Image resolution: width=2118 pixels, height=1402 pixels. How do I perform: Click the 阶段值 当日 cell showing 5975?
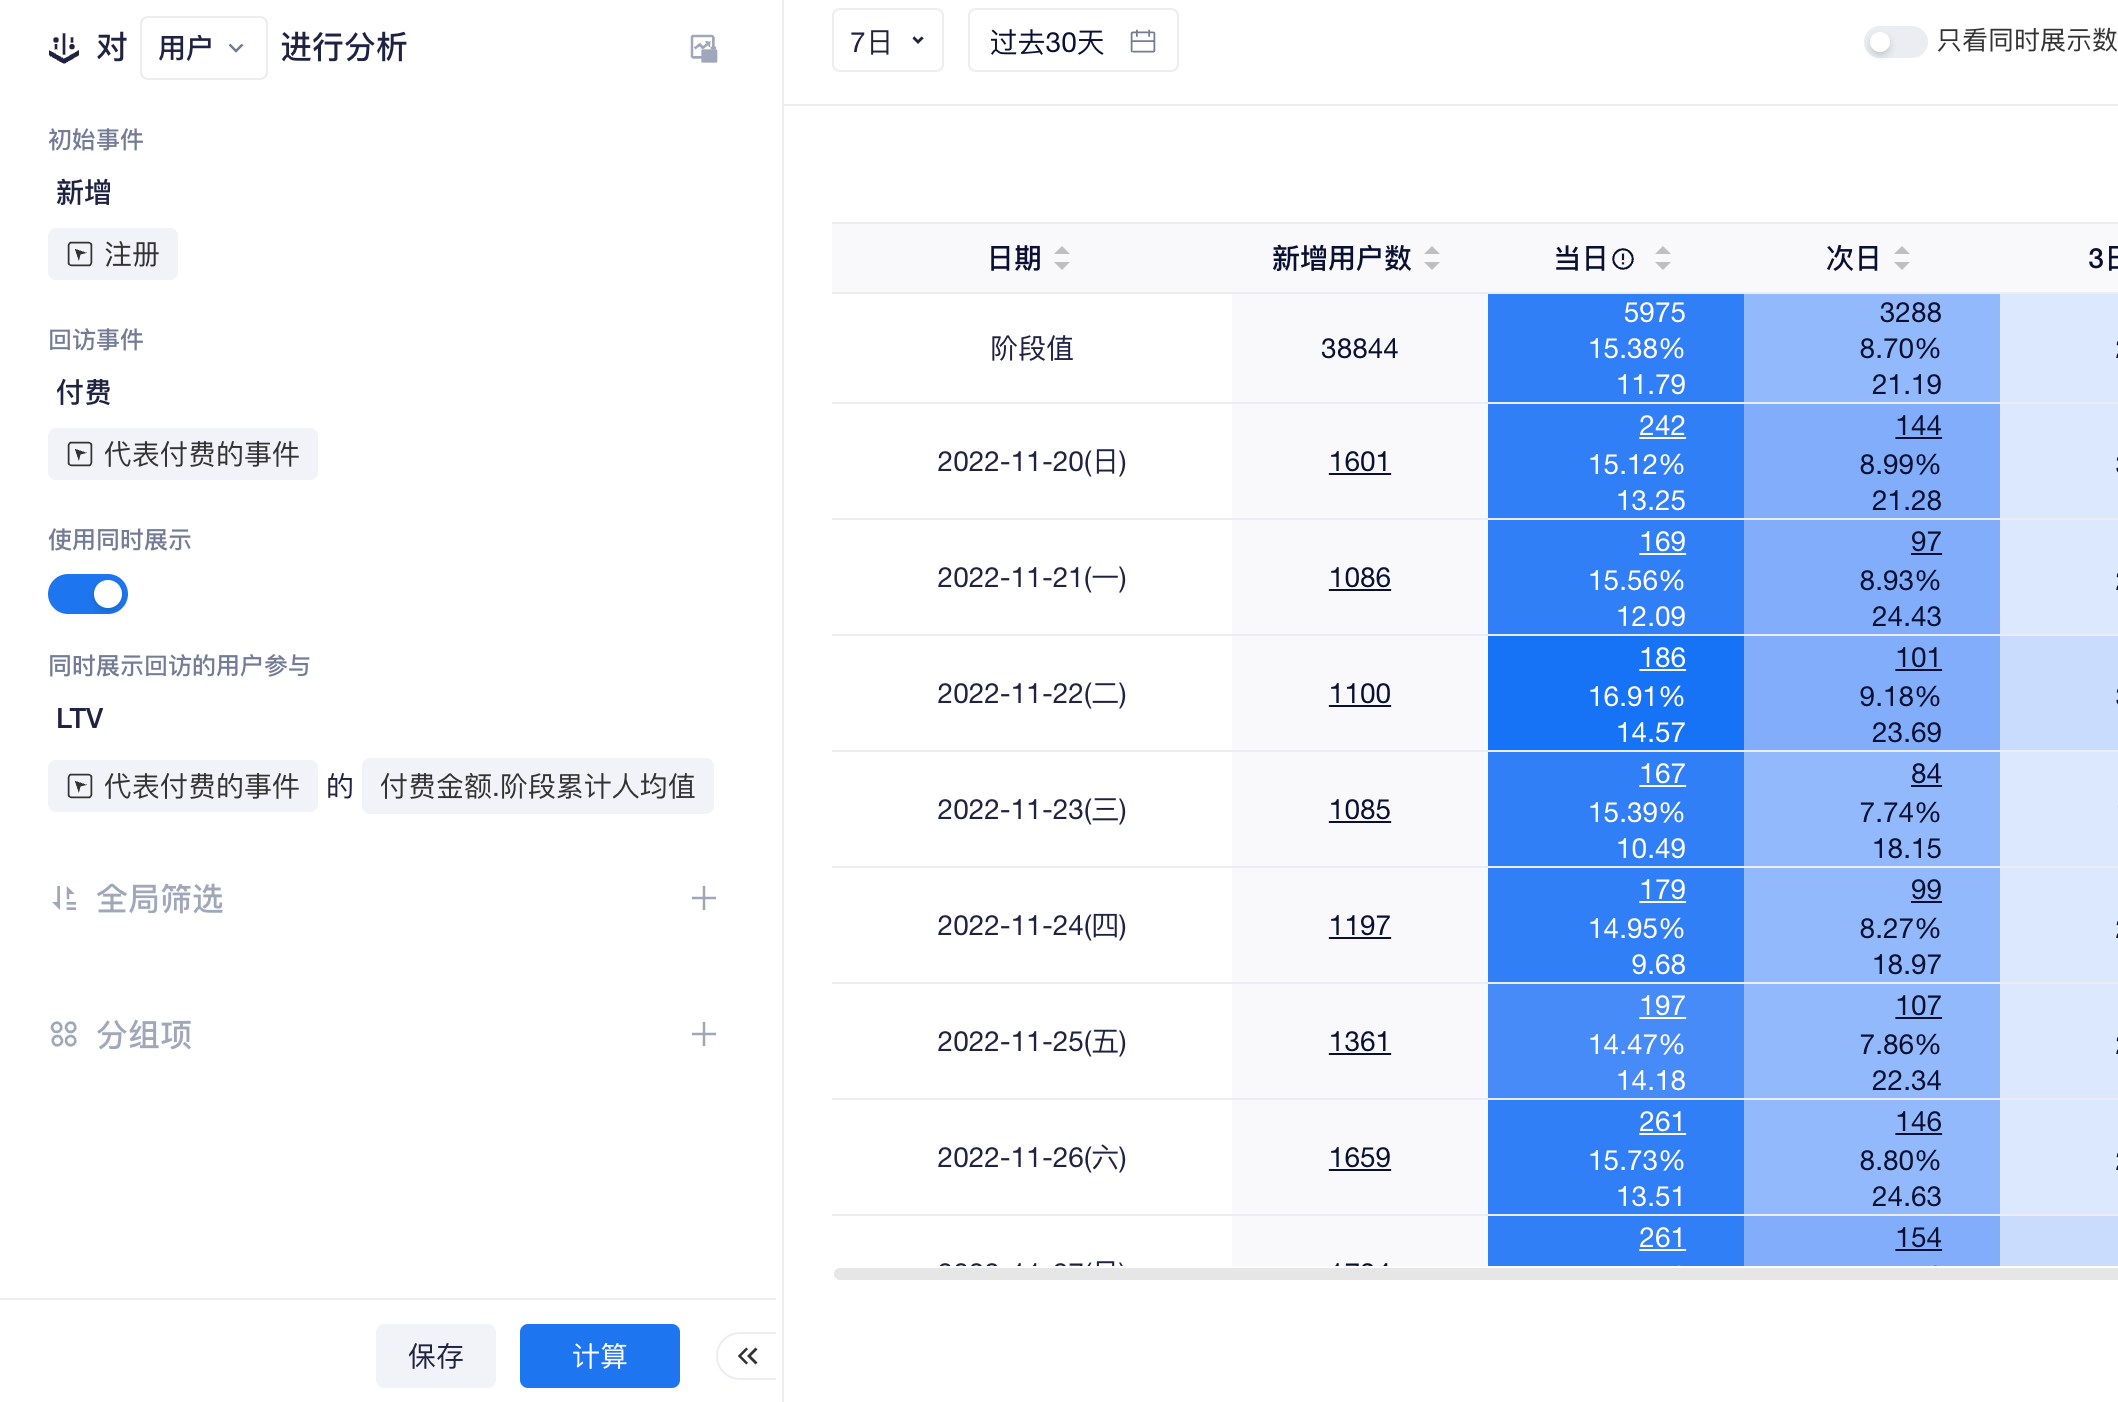click(1616, 348)
